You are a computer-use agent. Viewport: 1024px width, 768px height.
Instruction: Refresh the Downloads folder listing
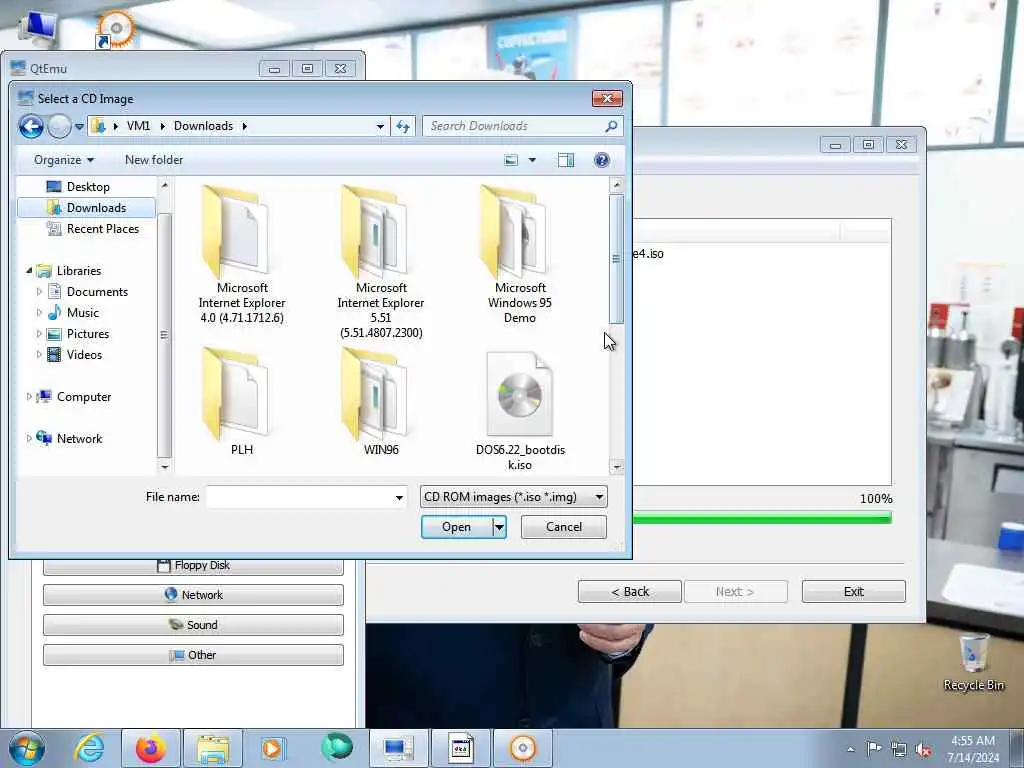click(x=403, y=126)
